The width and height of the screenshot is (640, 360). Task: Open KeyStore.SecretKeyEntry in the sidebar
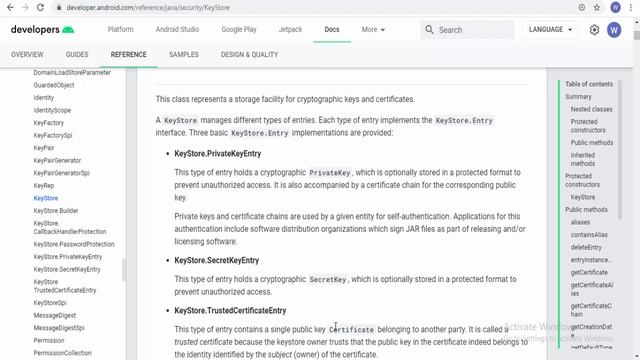(x=67, y=269)
